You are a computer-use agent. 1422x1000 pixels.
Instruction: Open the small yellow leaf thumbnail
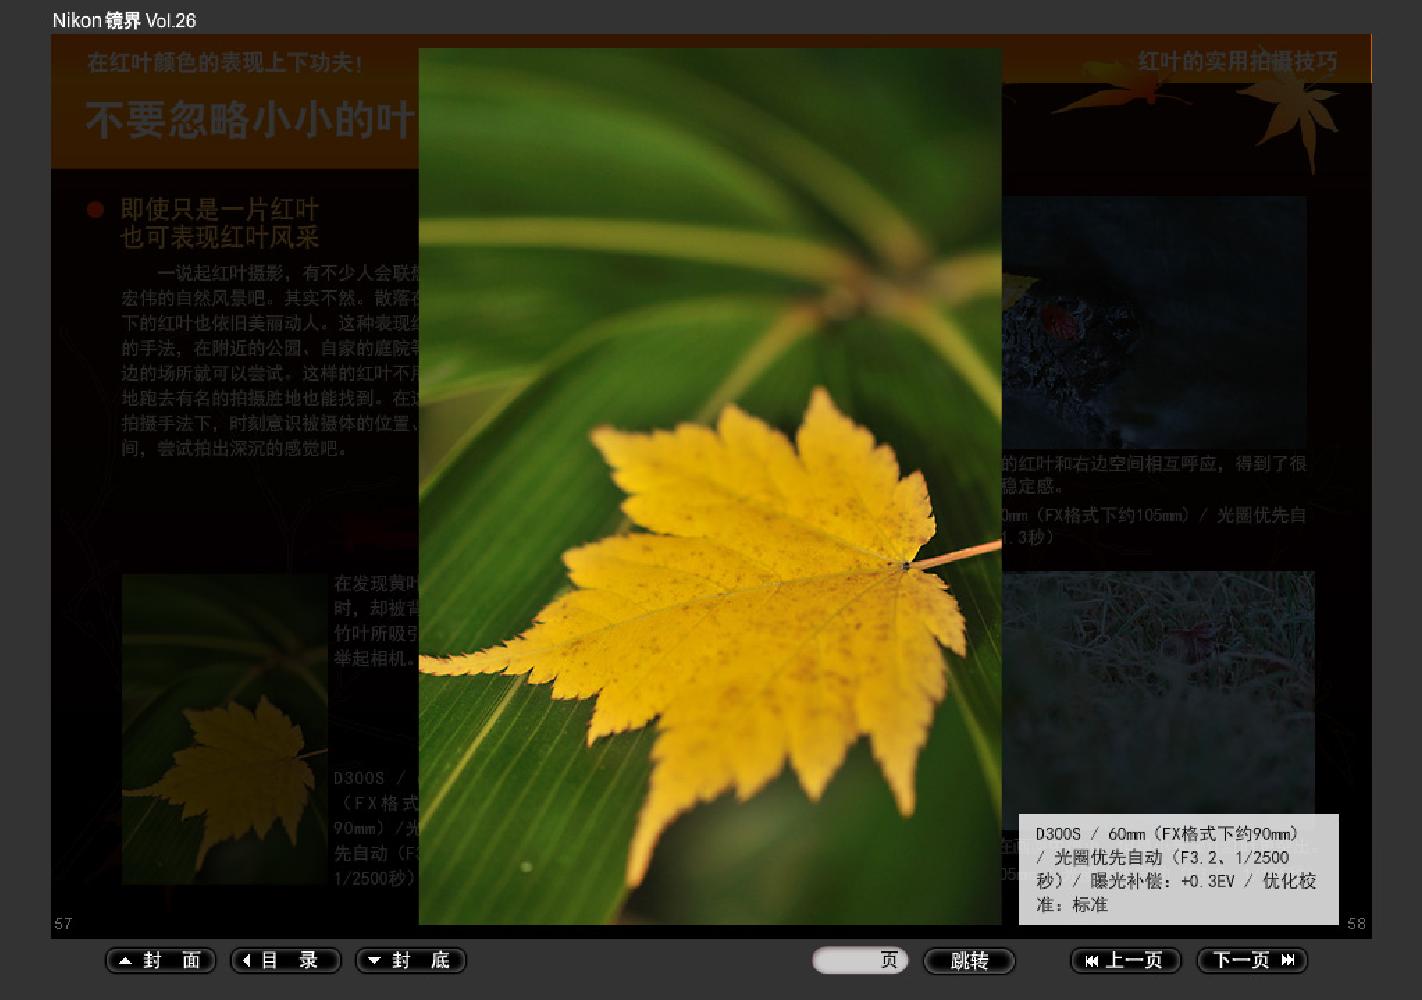[225, 729]
